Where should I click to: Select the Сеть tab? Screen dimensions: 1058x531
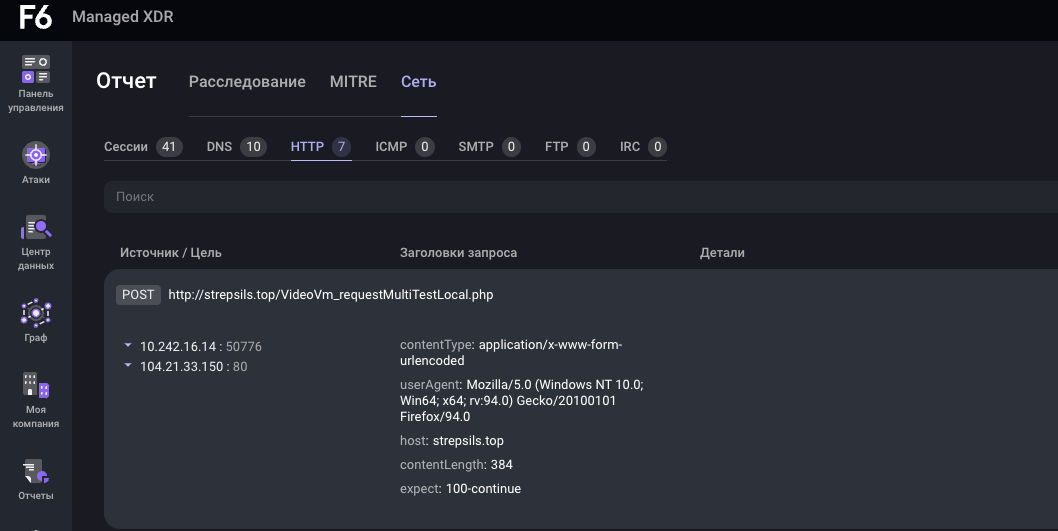tap(418, 82)
